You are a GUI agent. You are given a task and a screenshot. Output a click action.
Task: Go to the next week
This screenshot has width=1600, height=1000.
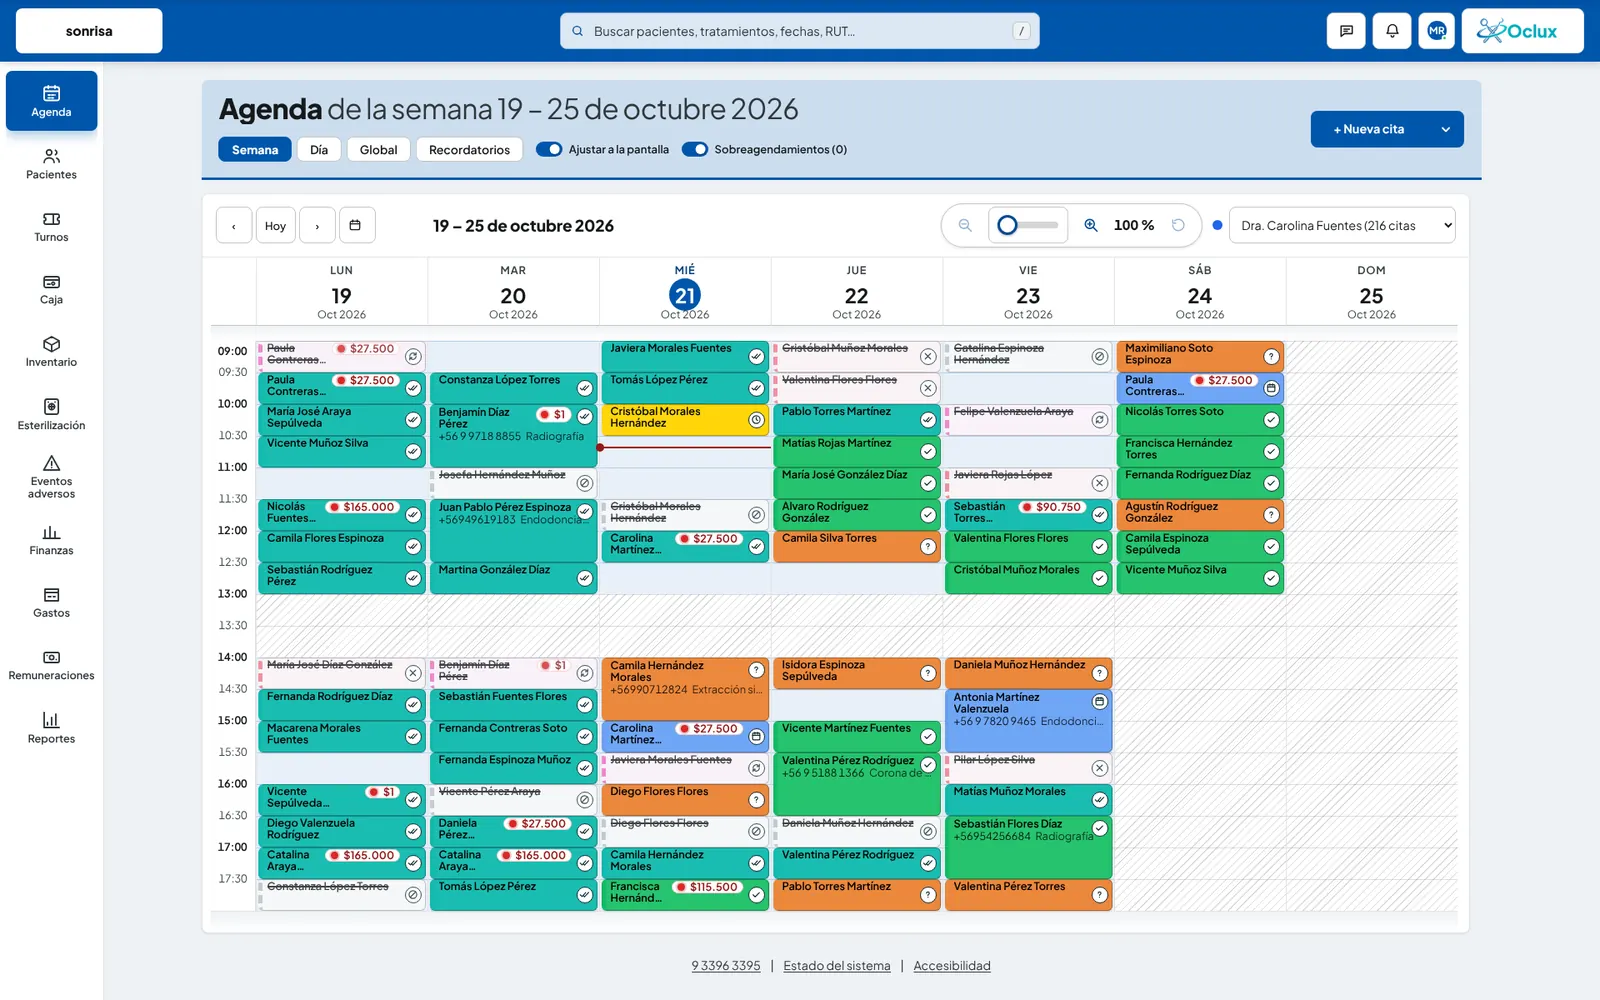click(x=317, y=226)
